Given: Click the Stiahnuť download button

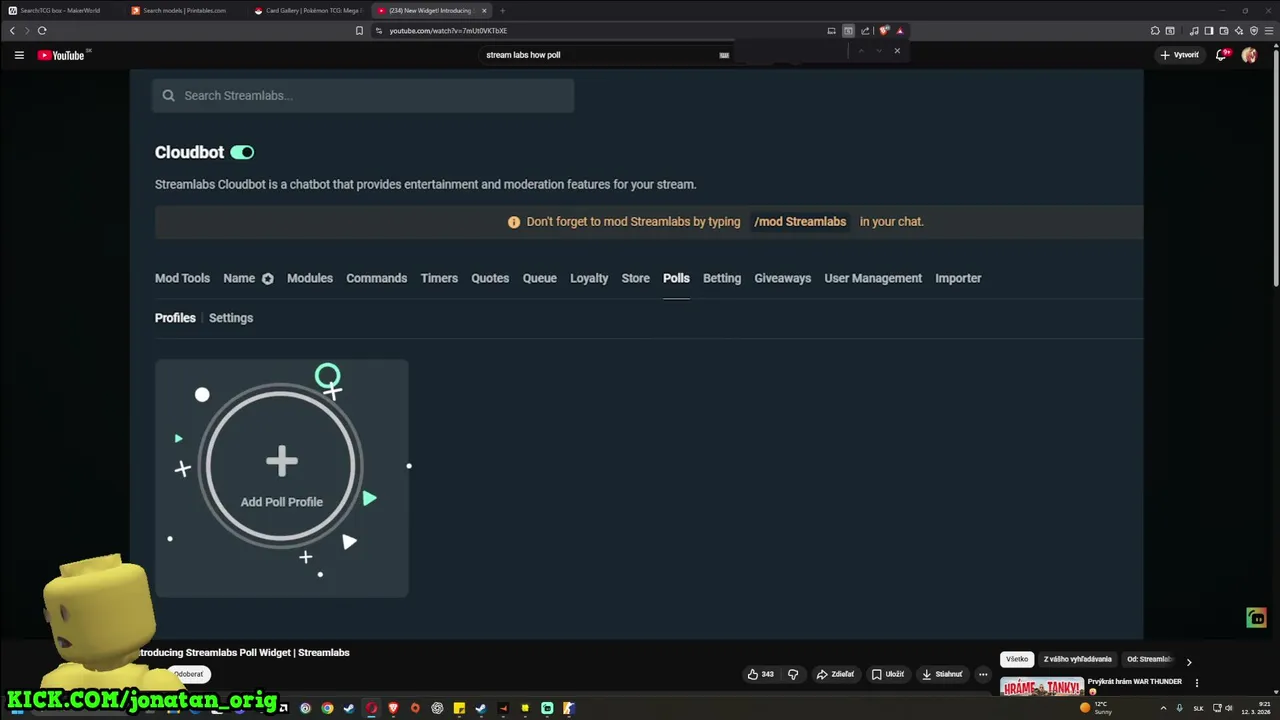Looking at the screenshot, I should tap(940, 674).
